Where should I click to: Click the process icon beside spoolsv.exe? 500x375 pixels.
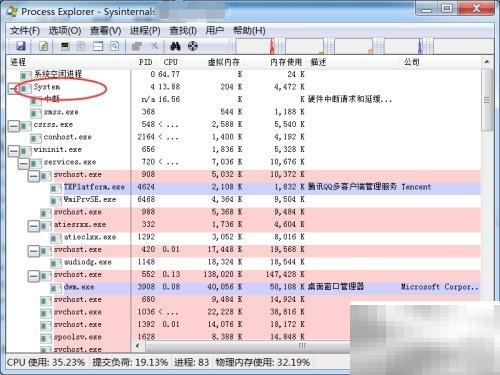click(x=46, y=338)
